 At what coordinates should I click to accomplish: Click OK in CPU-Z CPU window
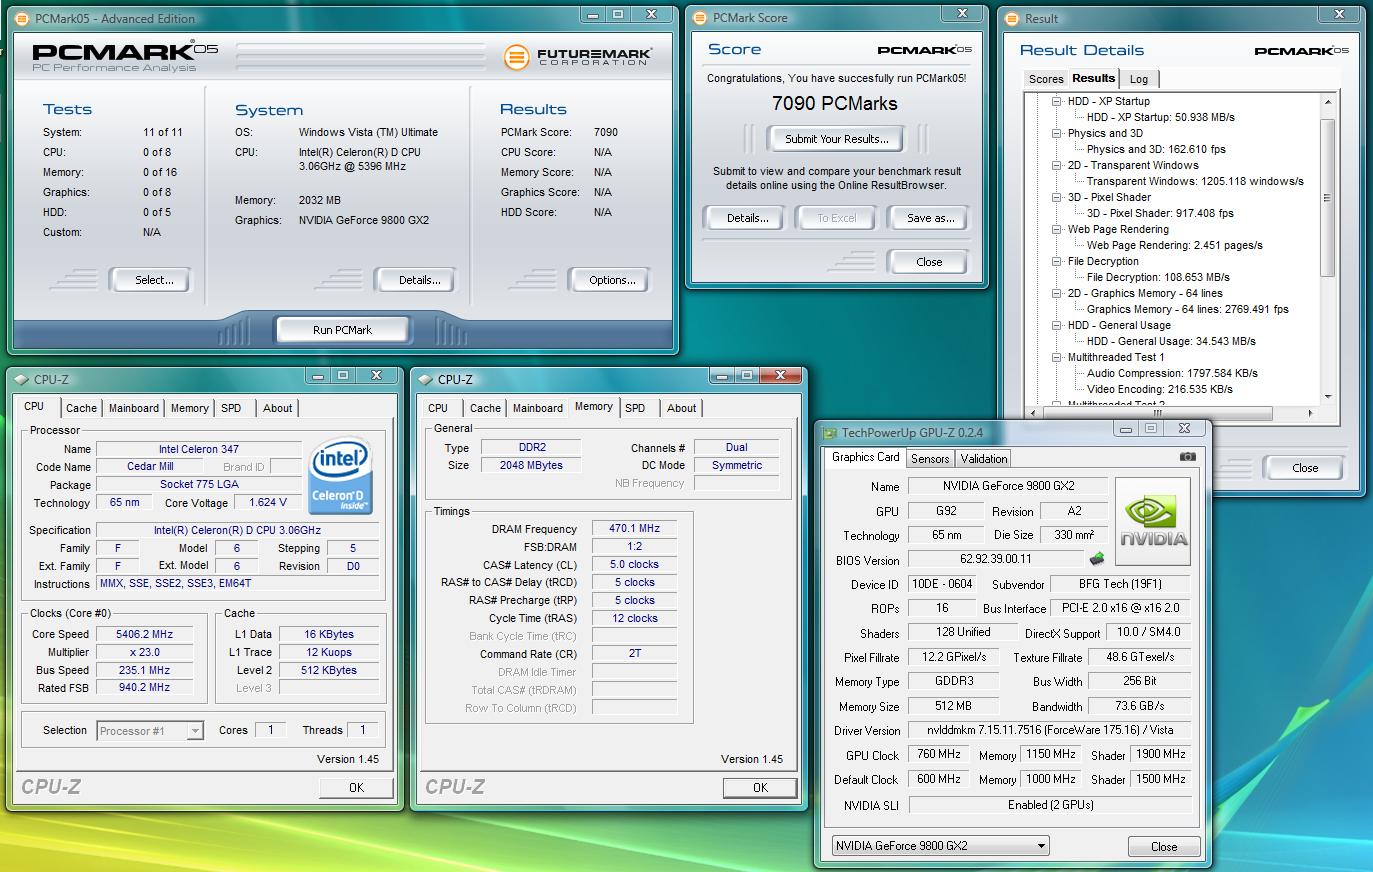(x=356, y=788)
